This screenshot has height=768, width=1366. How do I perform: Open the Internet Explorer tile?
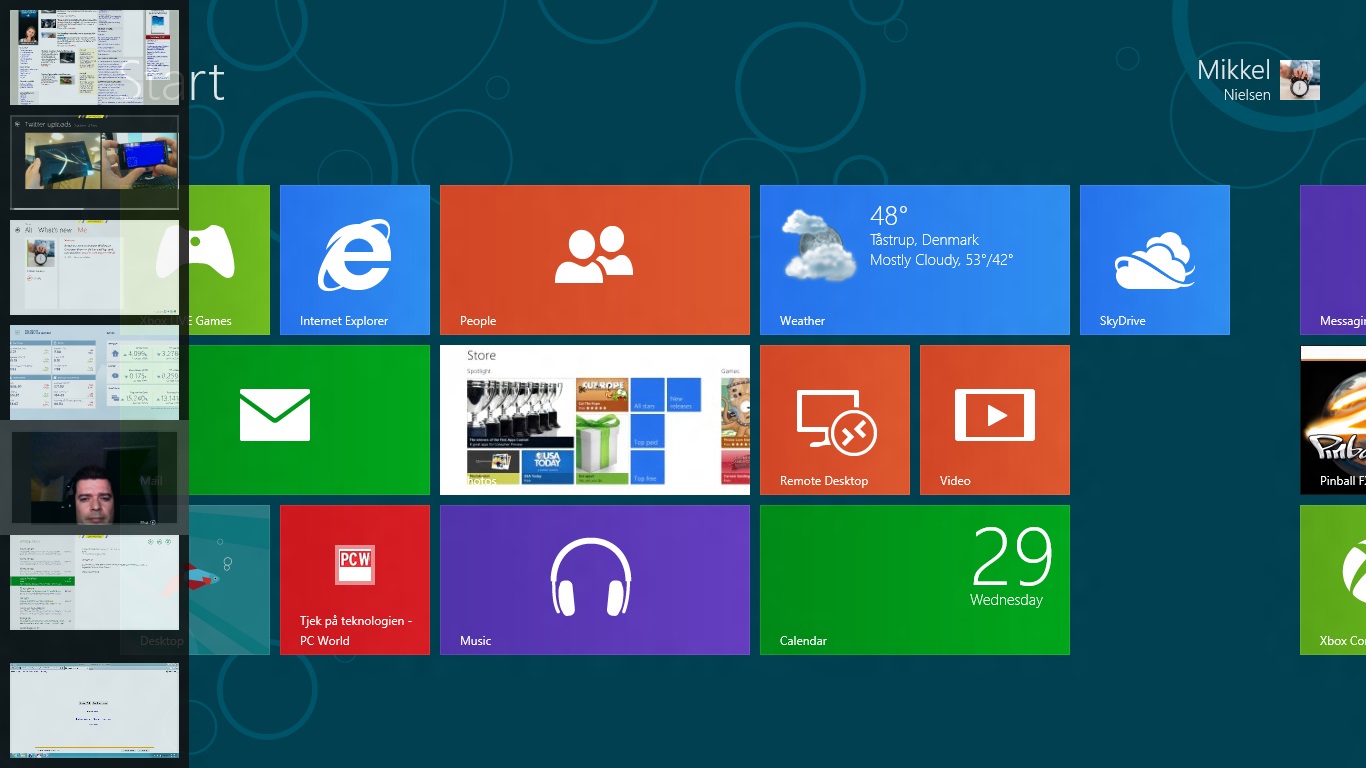pos(355,260)
